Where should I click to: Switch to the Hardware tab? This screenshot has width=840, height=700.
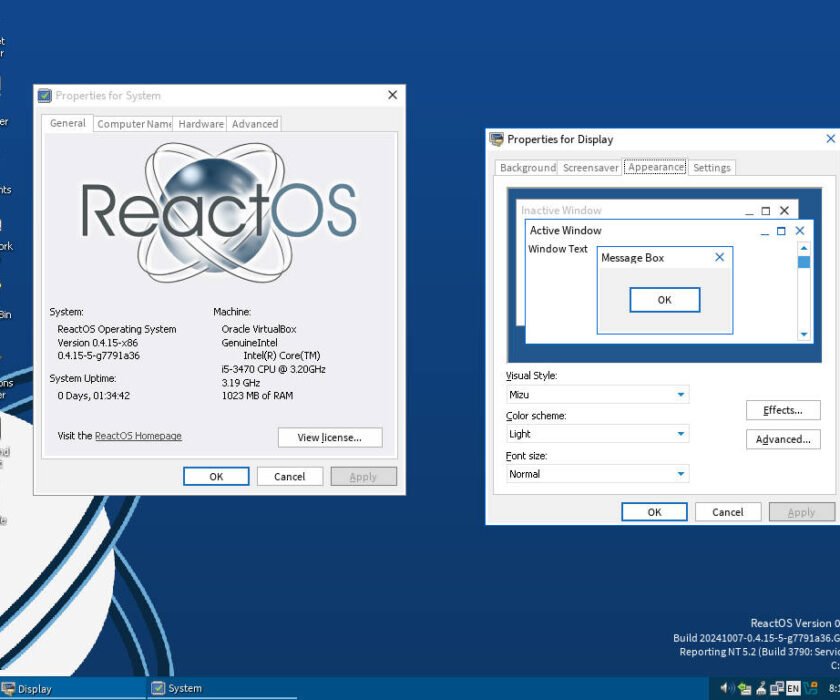tap(200, 123)
